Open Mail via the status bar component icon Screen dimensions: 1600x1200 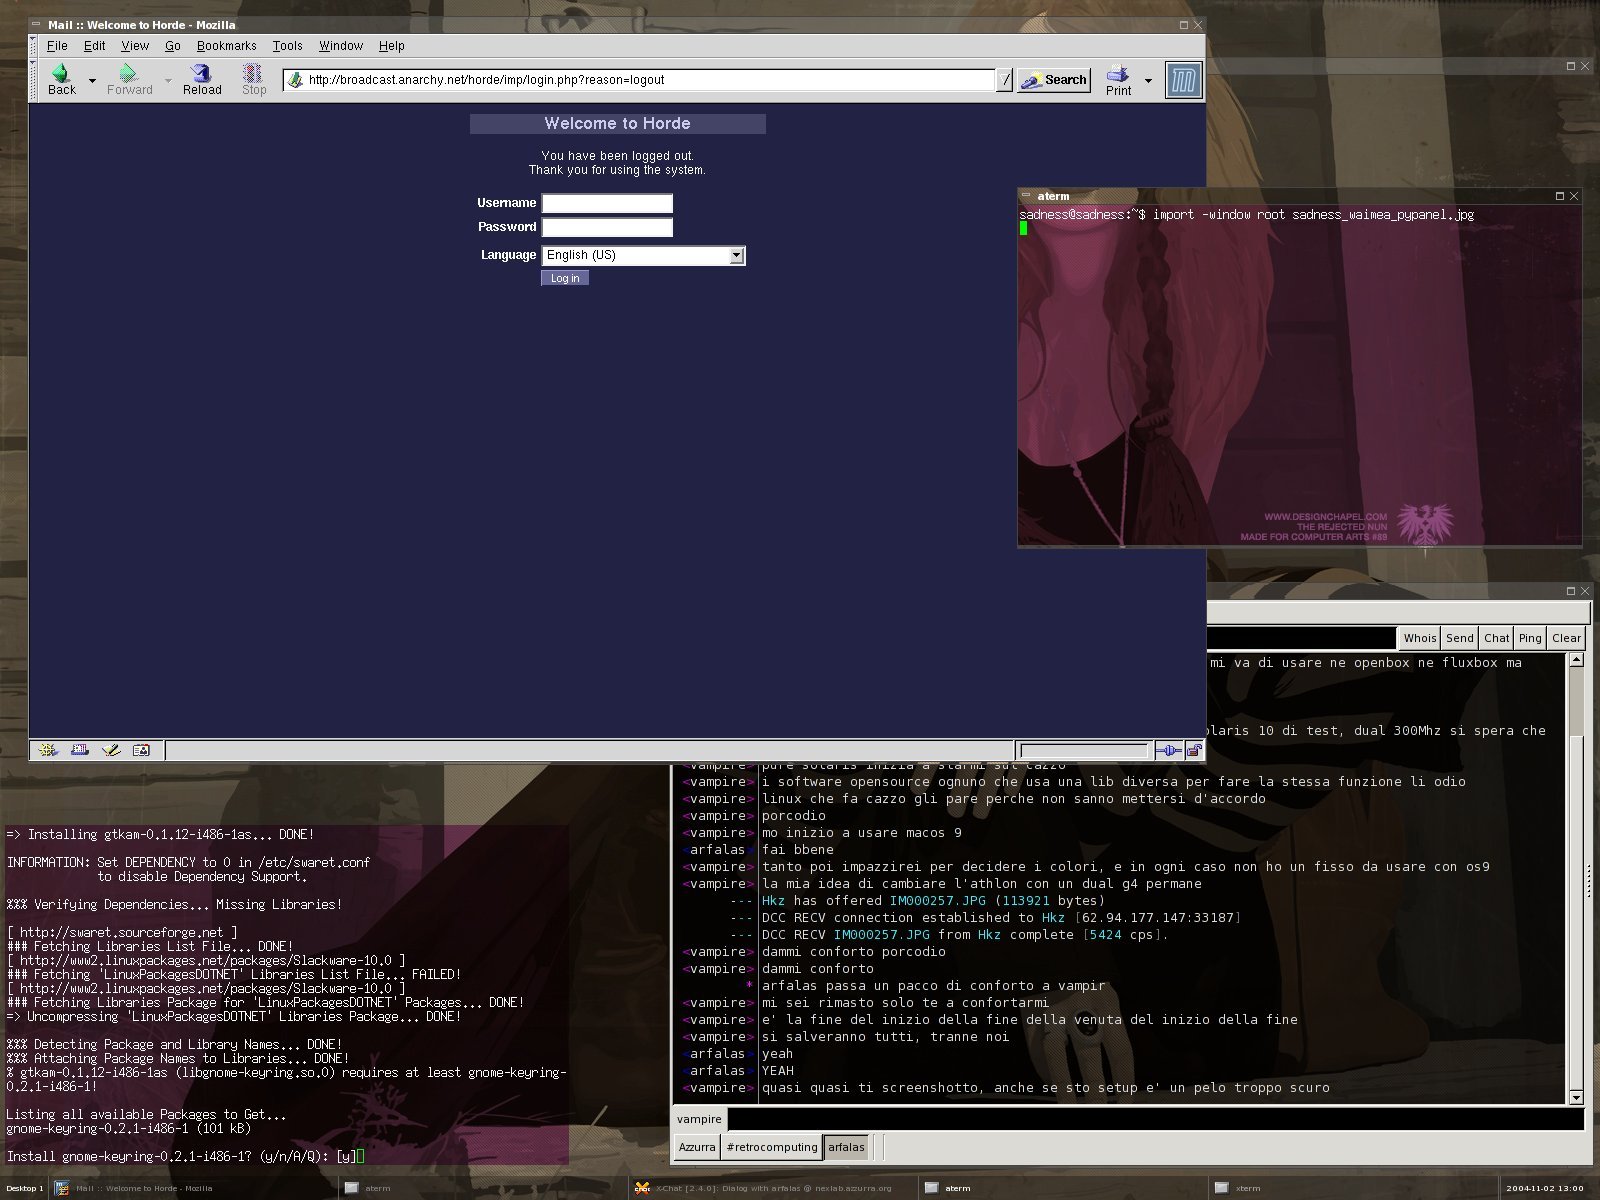pos(80,750)
